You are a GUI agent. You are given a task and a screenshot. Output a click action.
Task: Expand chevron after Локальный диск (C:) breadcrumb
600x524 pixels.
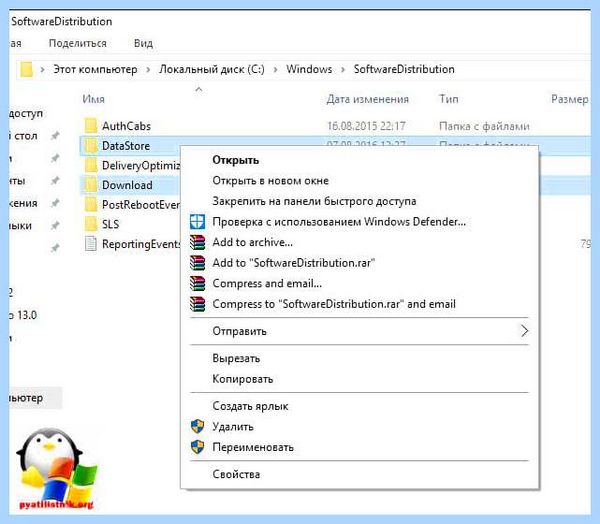click(x=276, y=70)
